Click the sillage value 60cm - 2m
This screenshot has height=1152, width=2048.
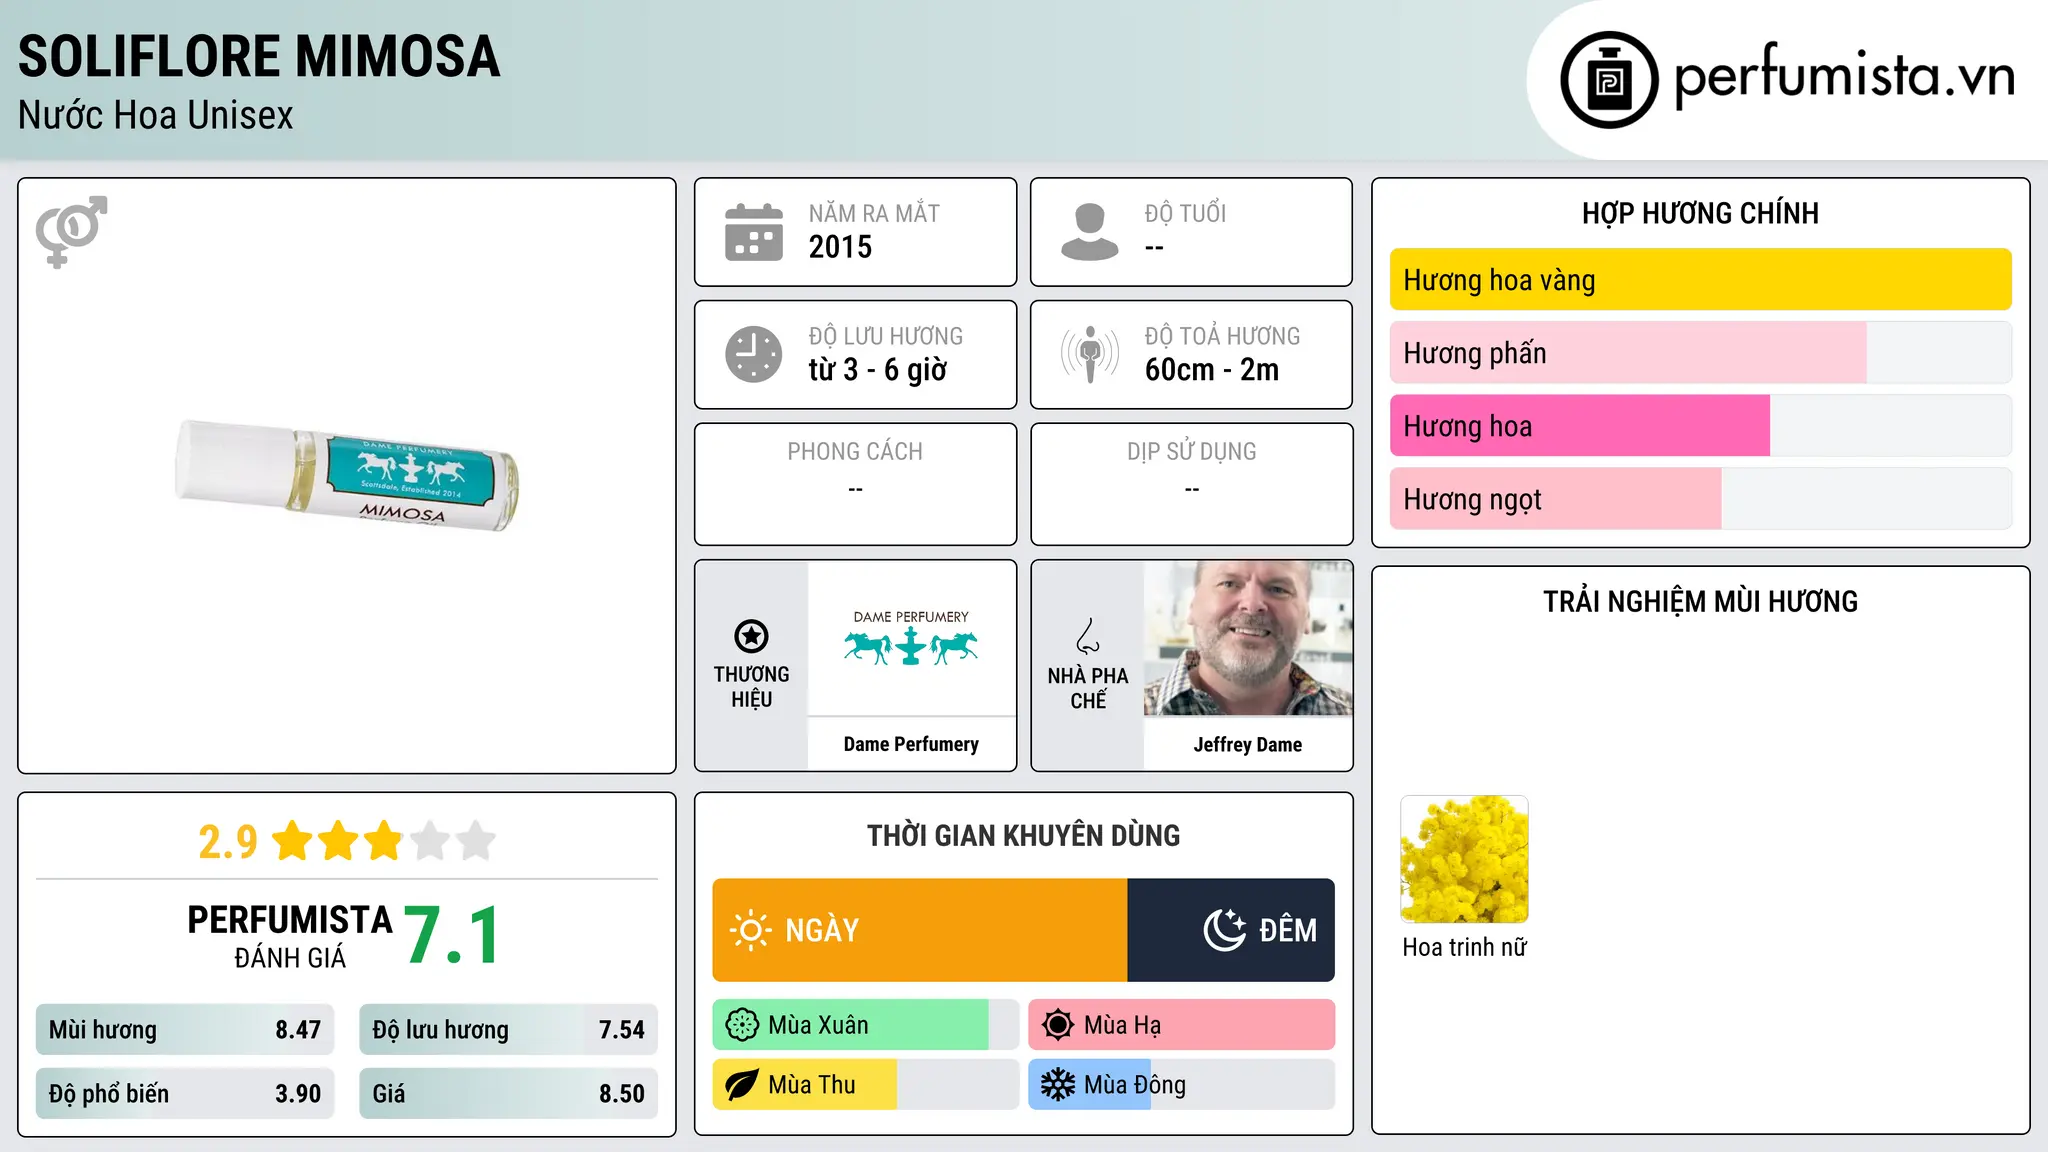tap(1212, 370)
